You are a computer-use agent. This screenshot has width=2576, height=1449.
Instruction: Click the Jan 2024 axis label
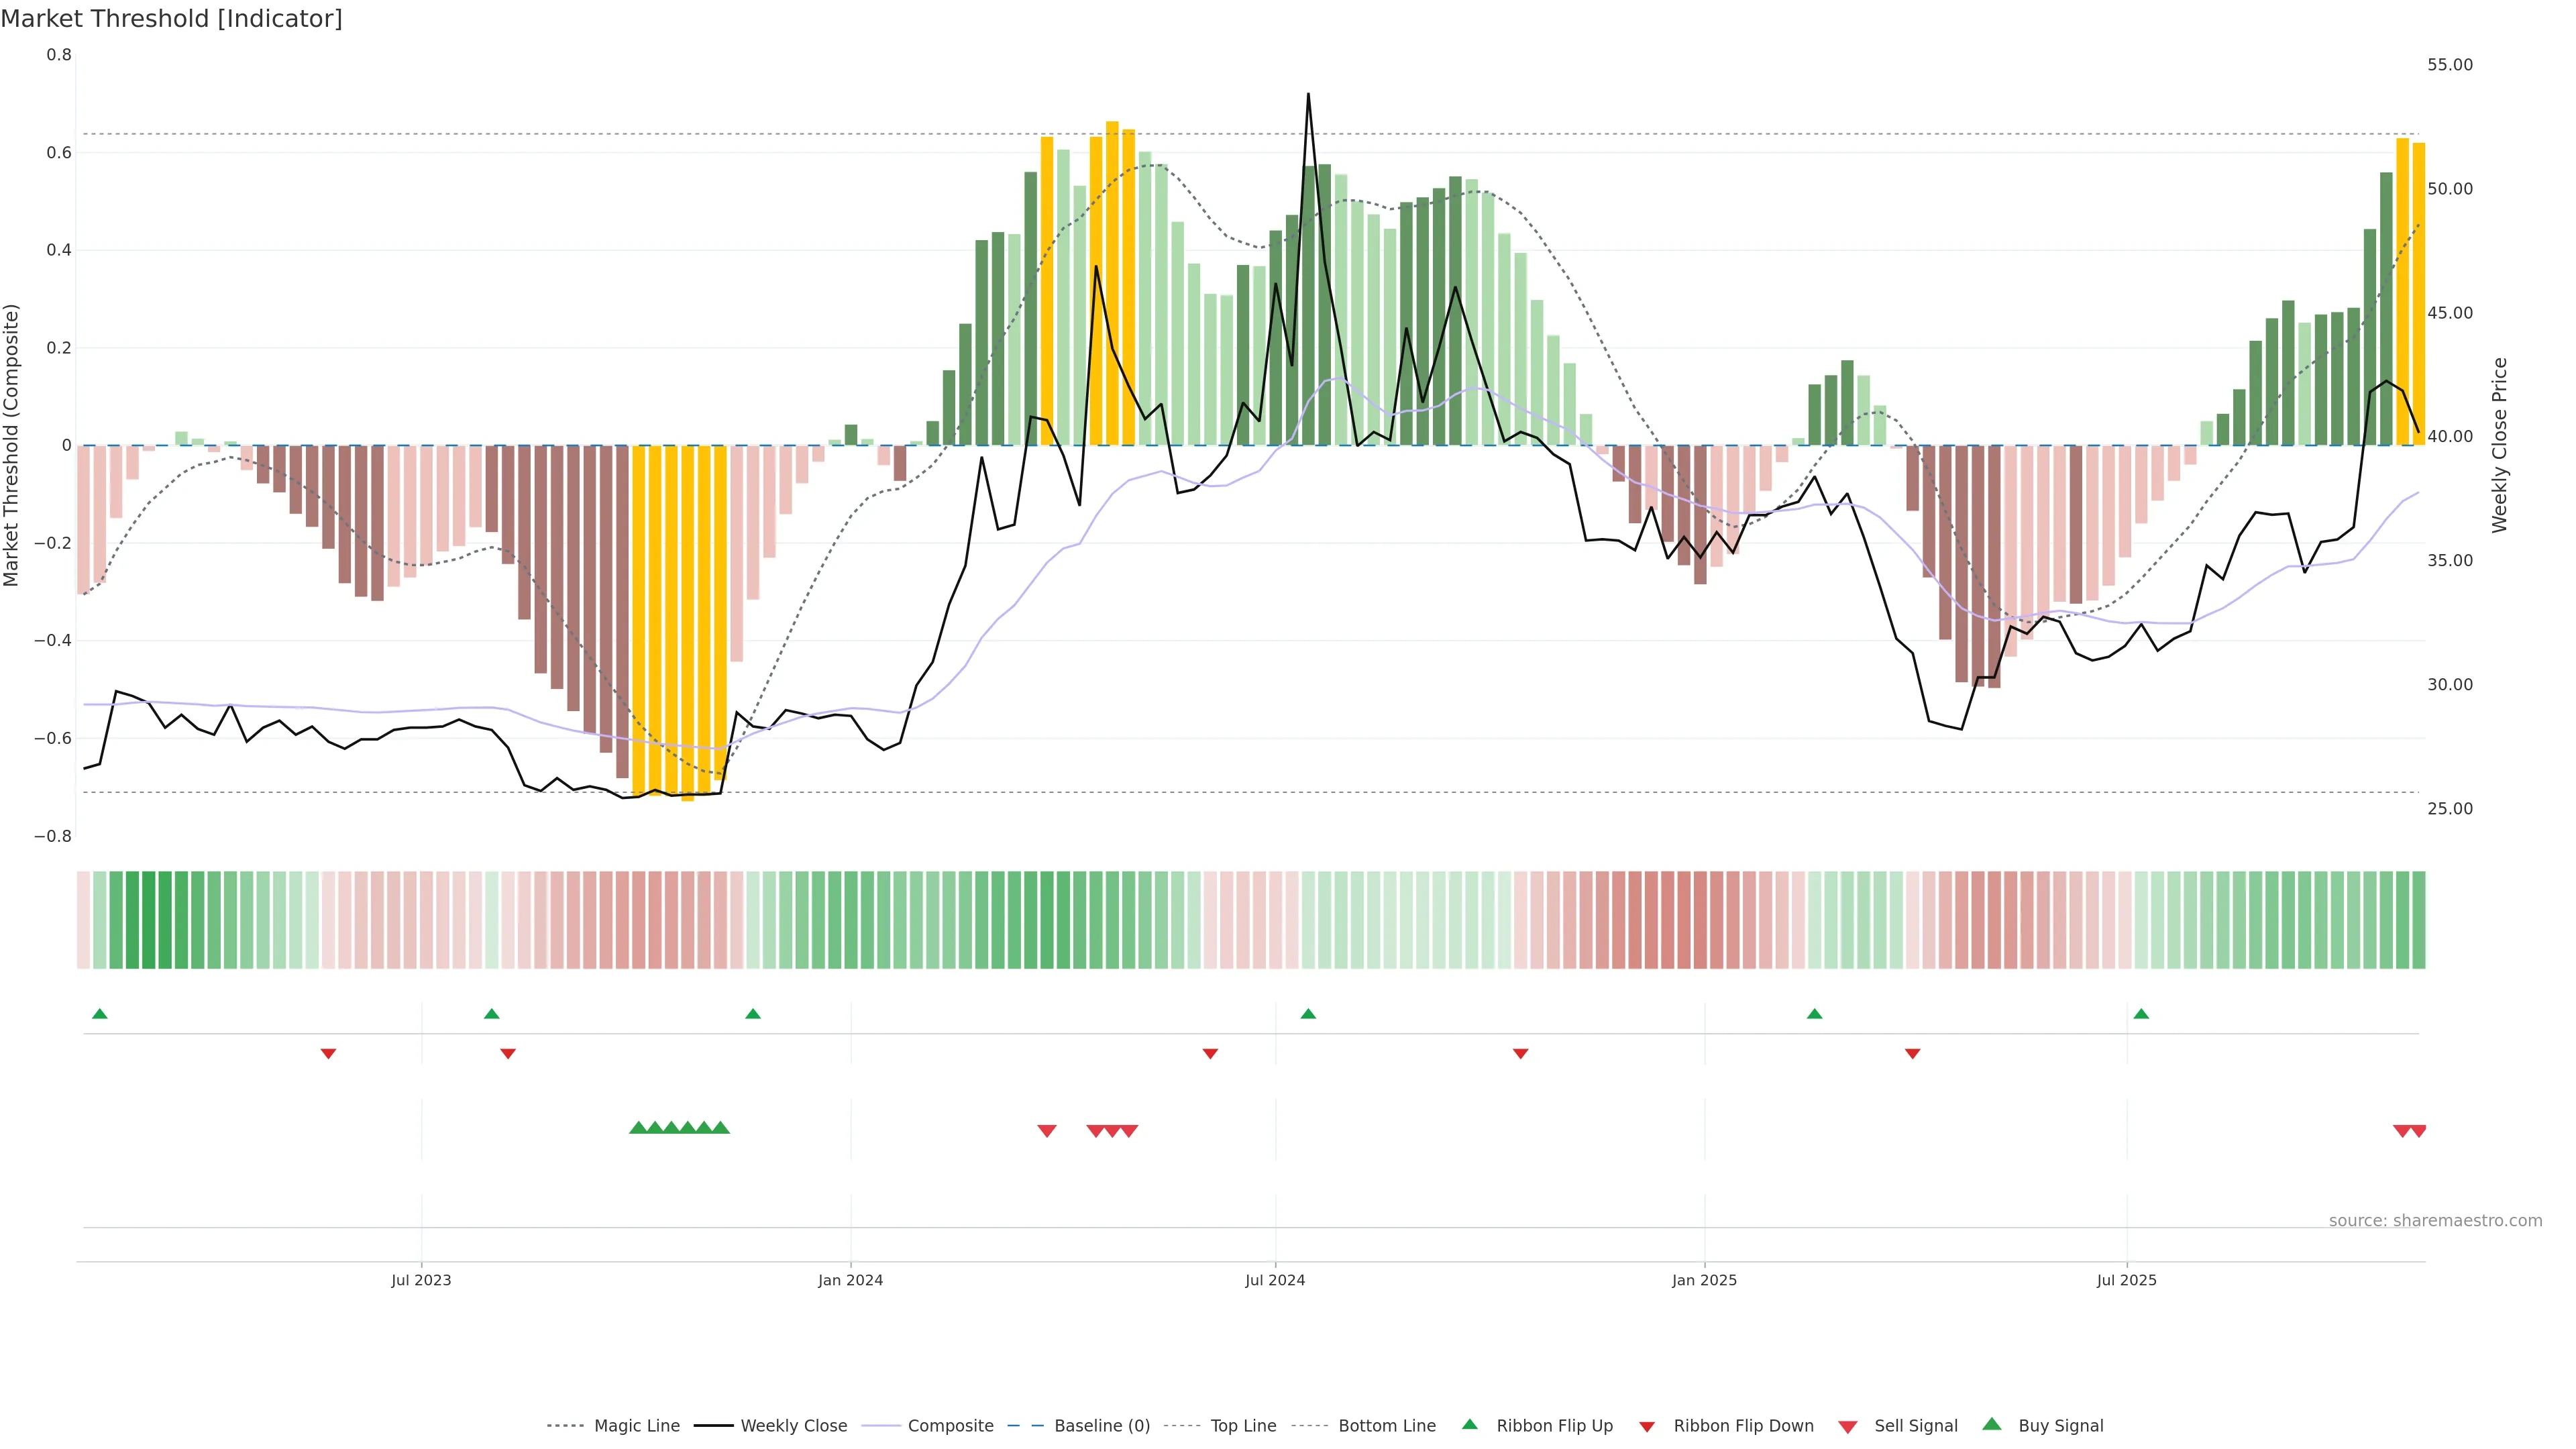pyautogui.click(x=850, y=1280)
